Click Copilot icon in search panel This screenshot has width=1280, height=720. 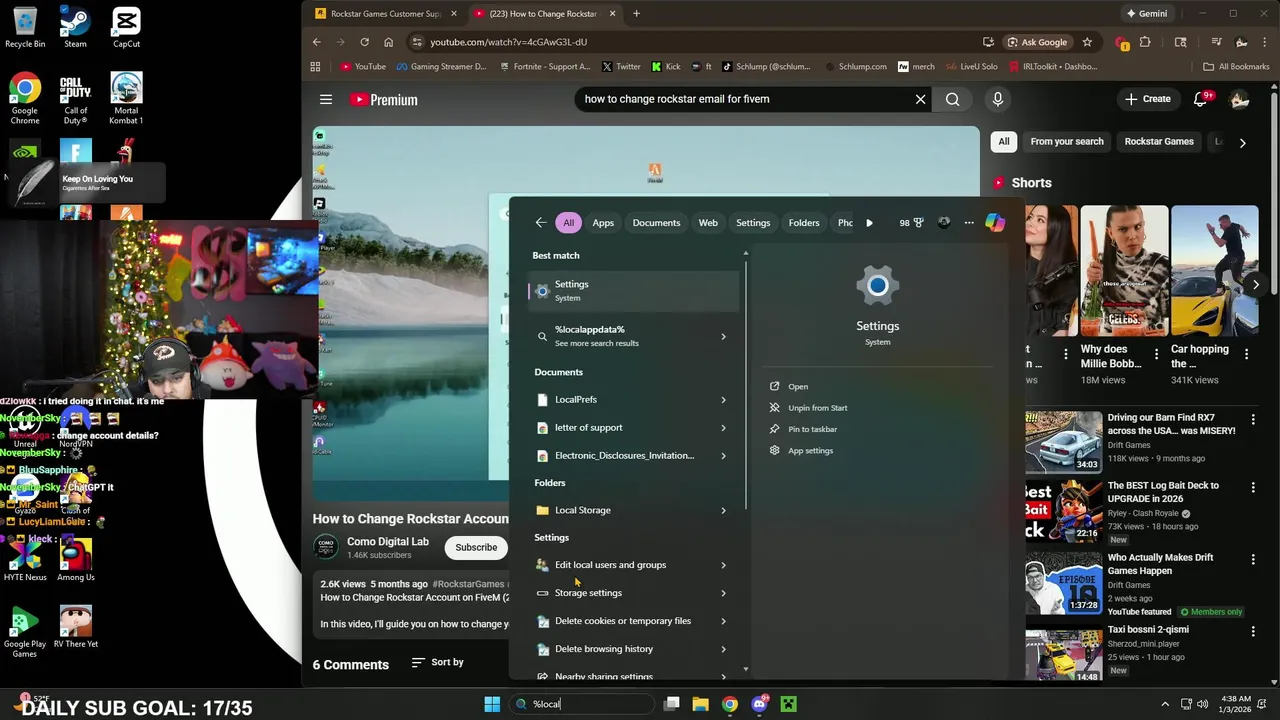coord(995,223)
